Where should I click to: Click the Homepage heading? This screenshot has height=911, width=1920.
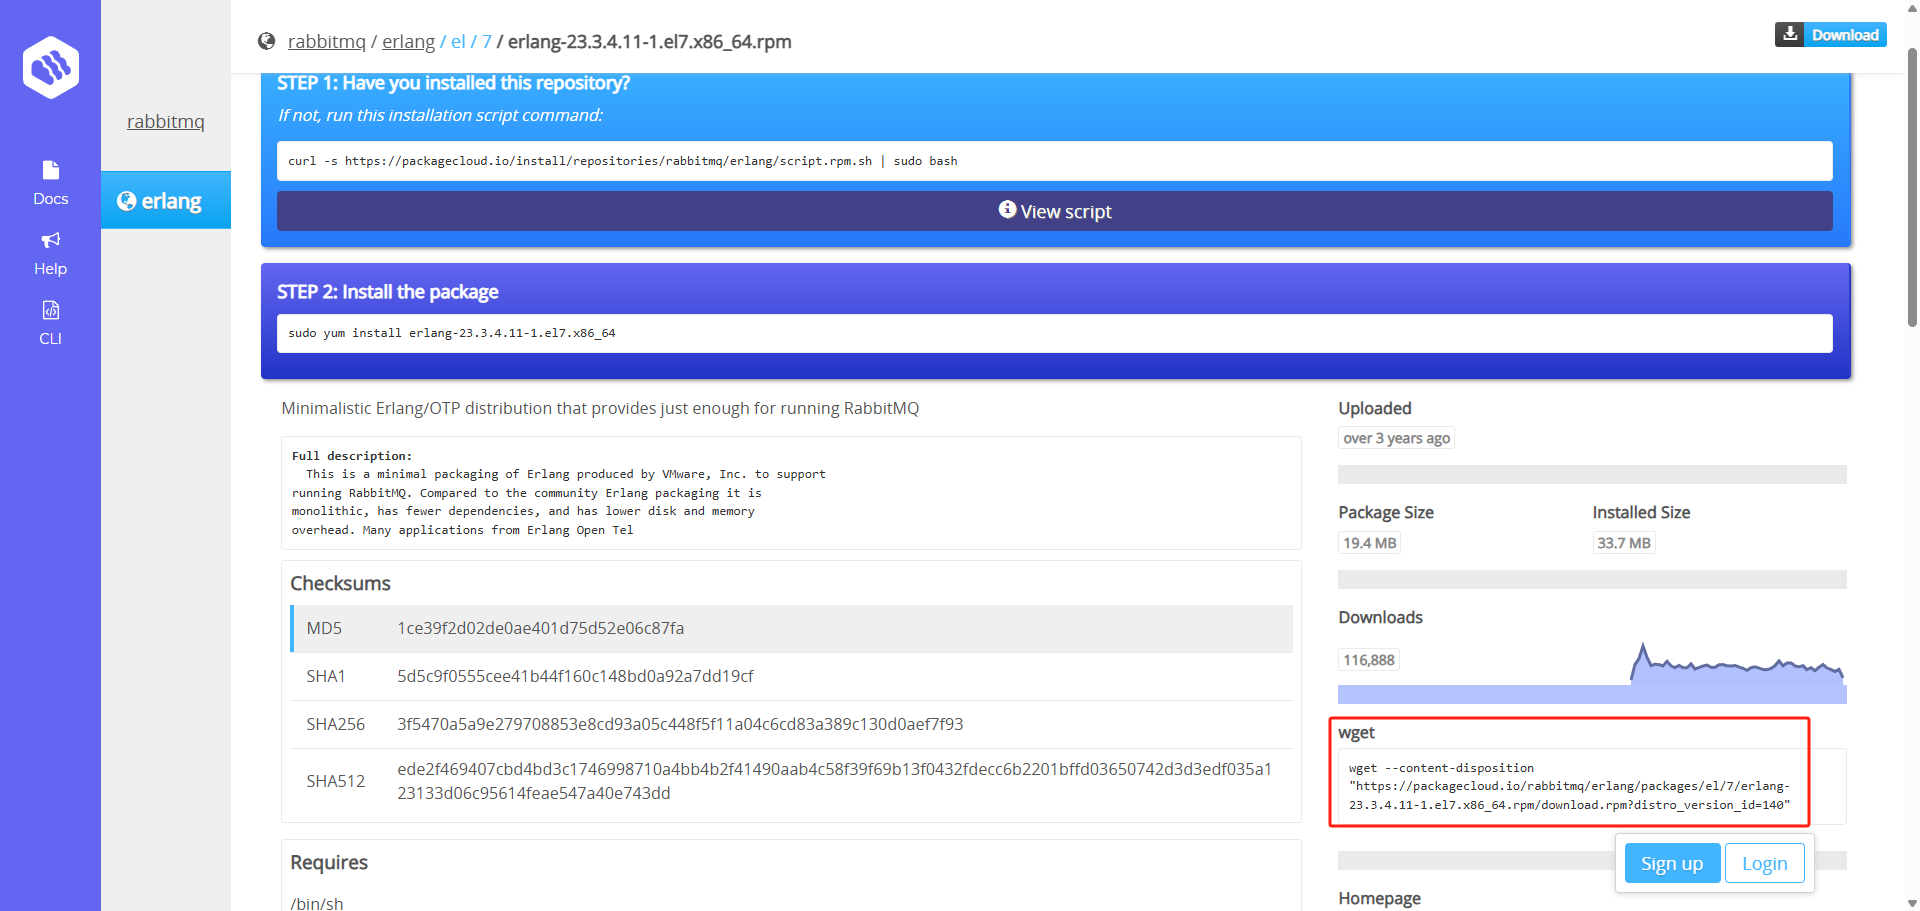pos(1379,898)
